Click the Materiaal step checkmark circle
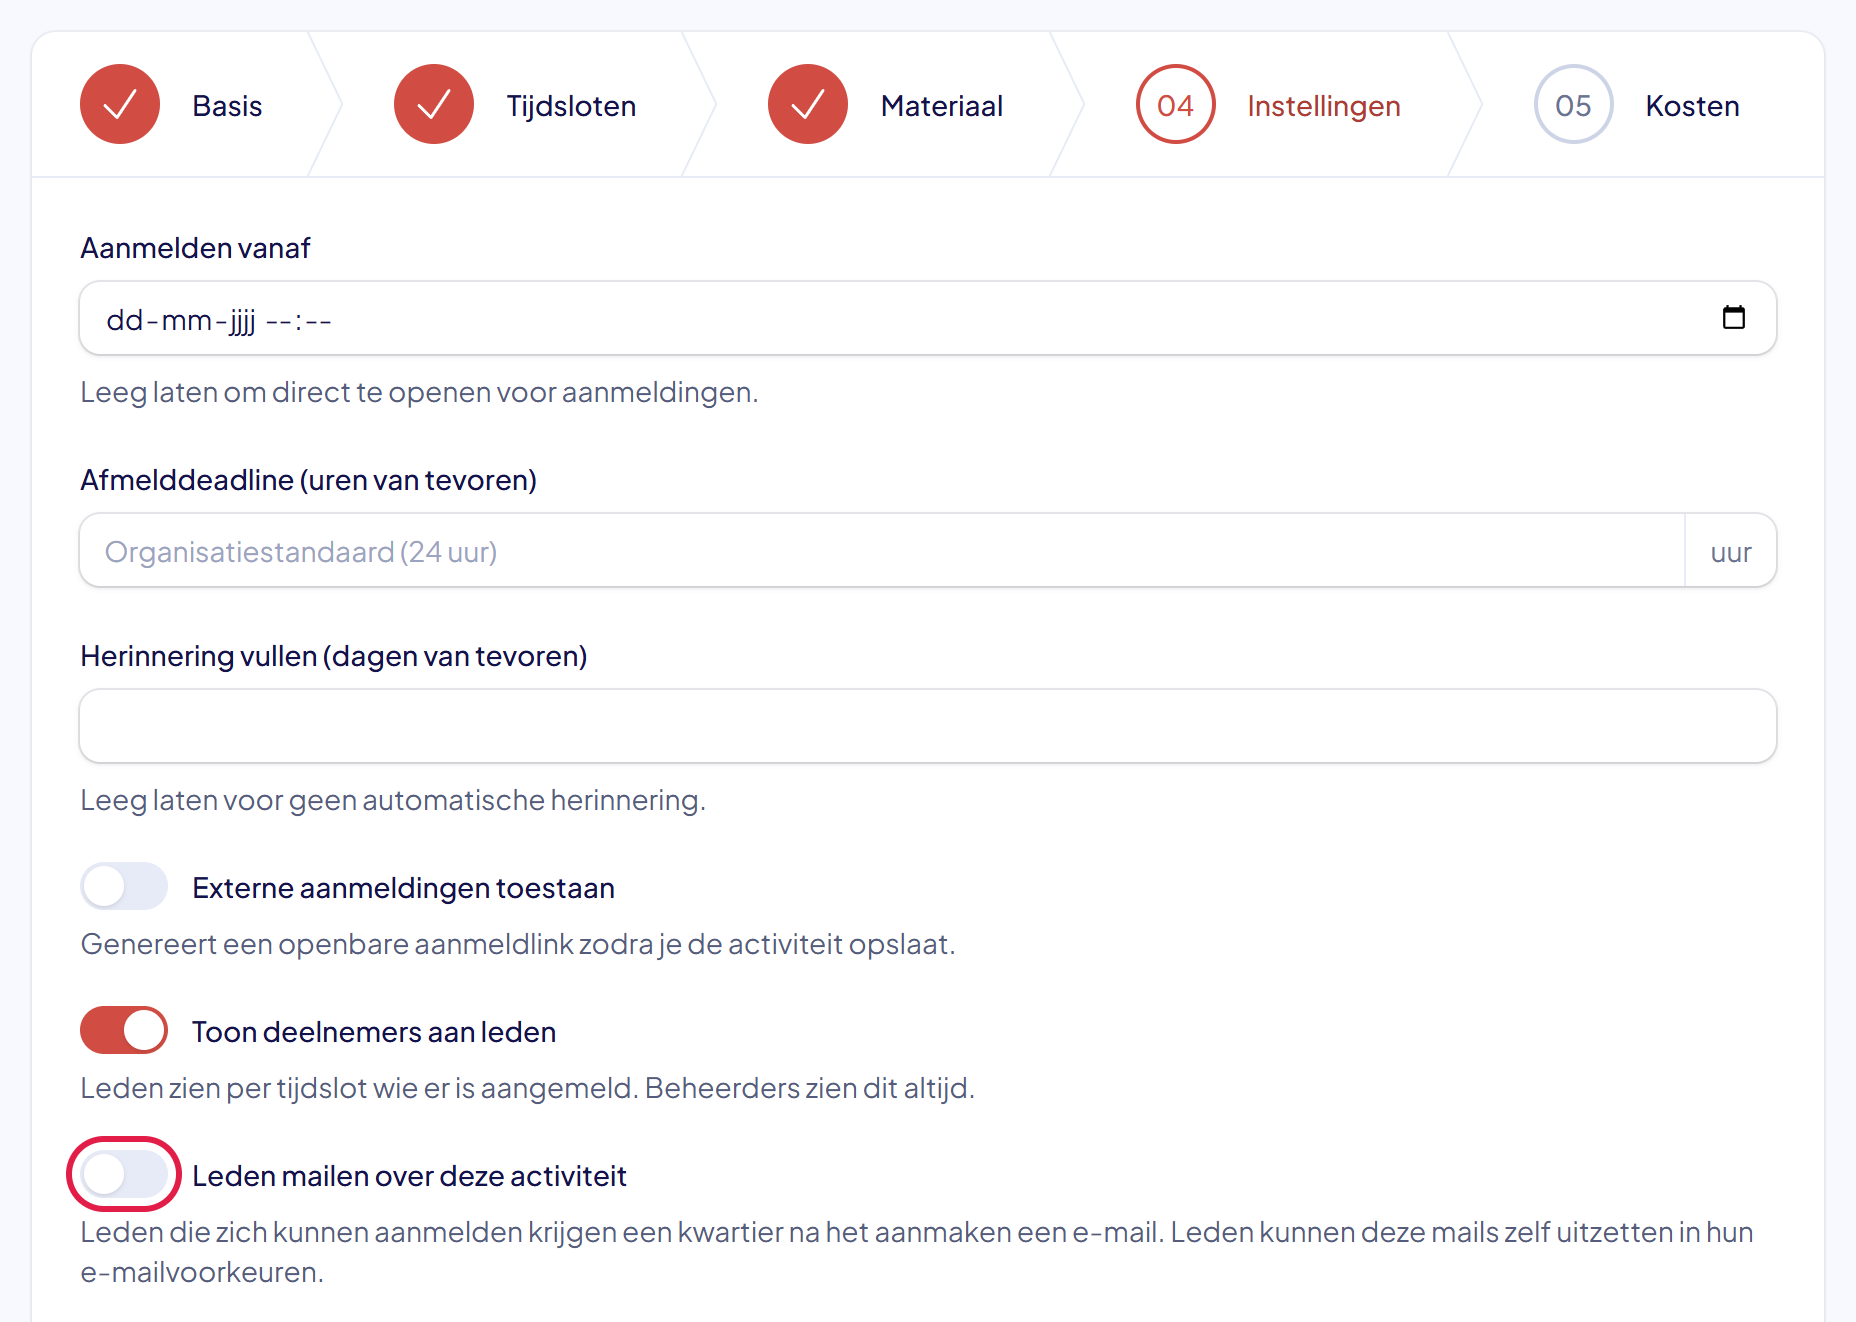1856x1322 pixels. pos(808,104)
